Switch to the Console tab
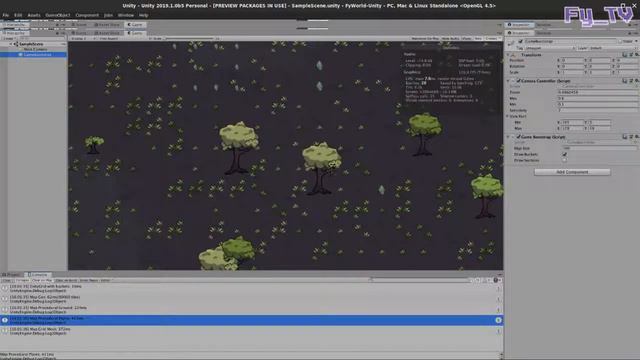The image size is (640, 360). point(38,275)
